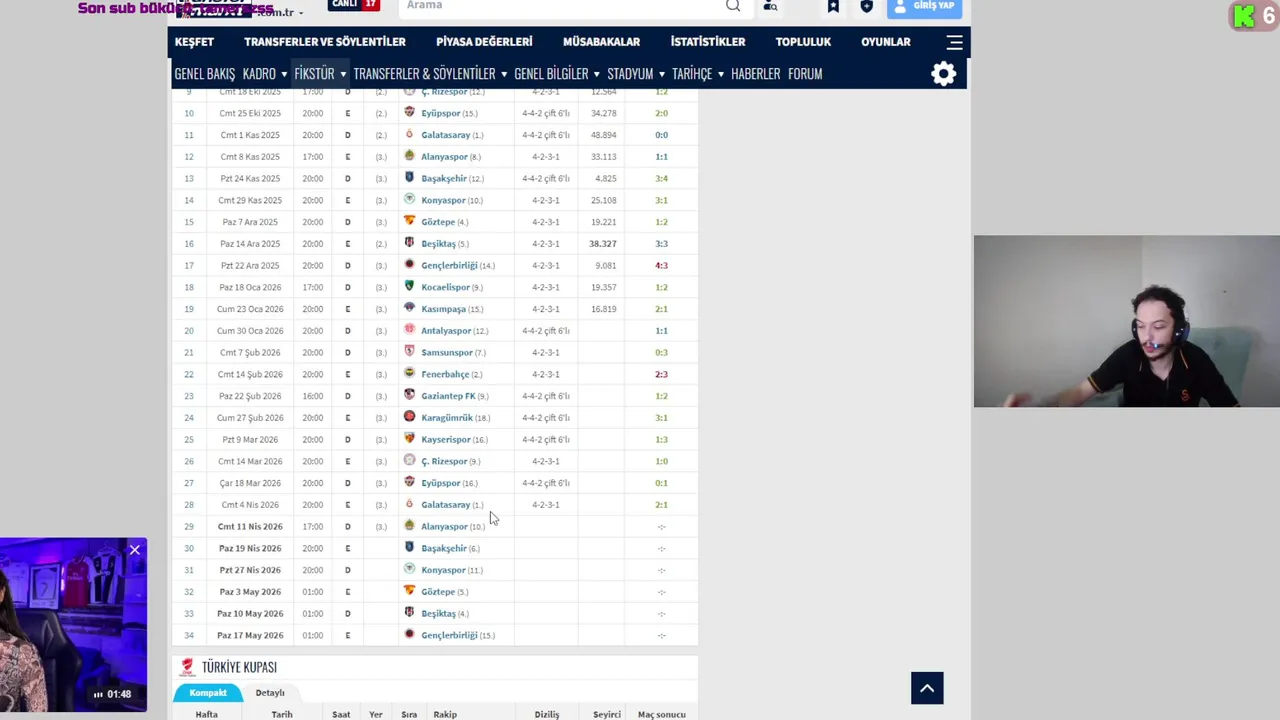The height and width of the screenshot is (720, 1280).
Task: Switch to the Detaylı tab
Action: (270, 693)
